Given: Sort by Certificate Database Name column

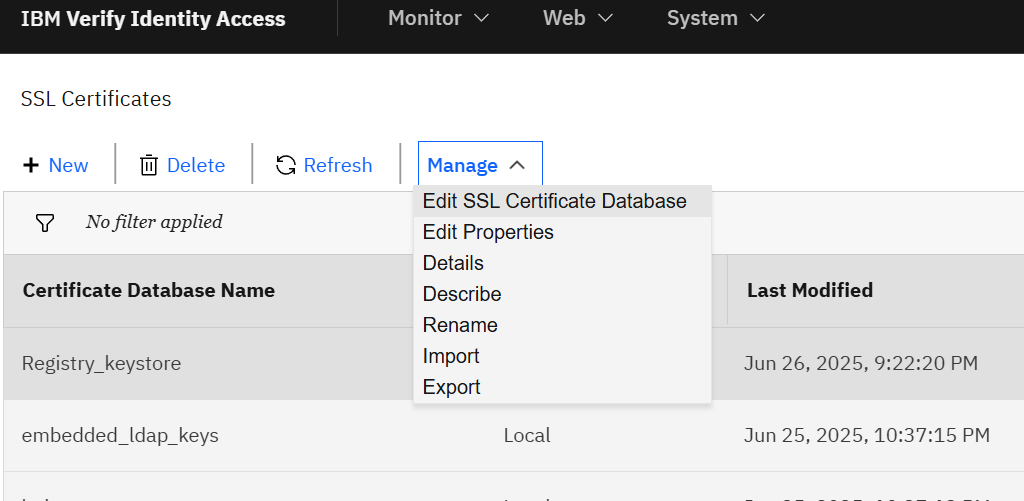Looking at the screenshot, I should (x=149, y=290).
